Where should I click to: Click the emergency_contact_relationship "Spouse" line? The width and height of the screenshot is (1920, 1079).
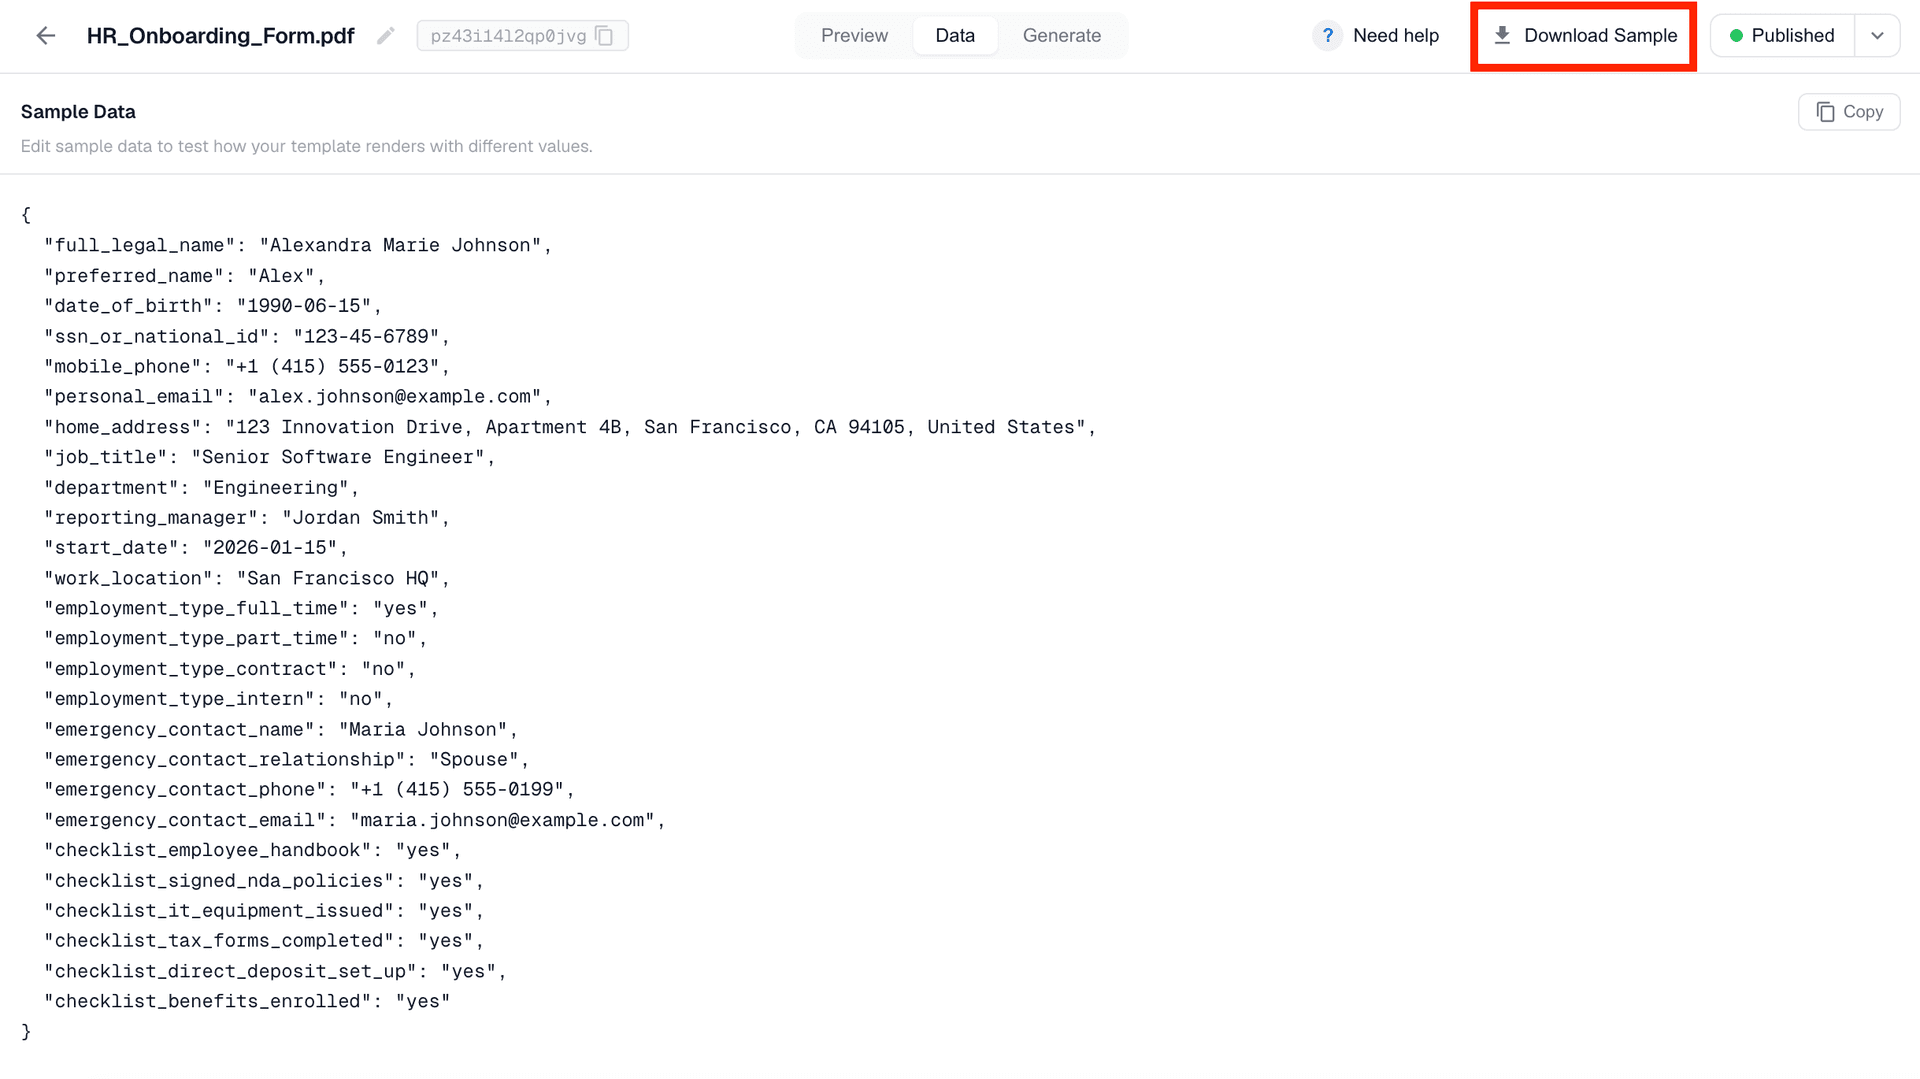point(286,759)
